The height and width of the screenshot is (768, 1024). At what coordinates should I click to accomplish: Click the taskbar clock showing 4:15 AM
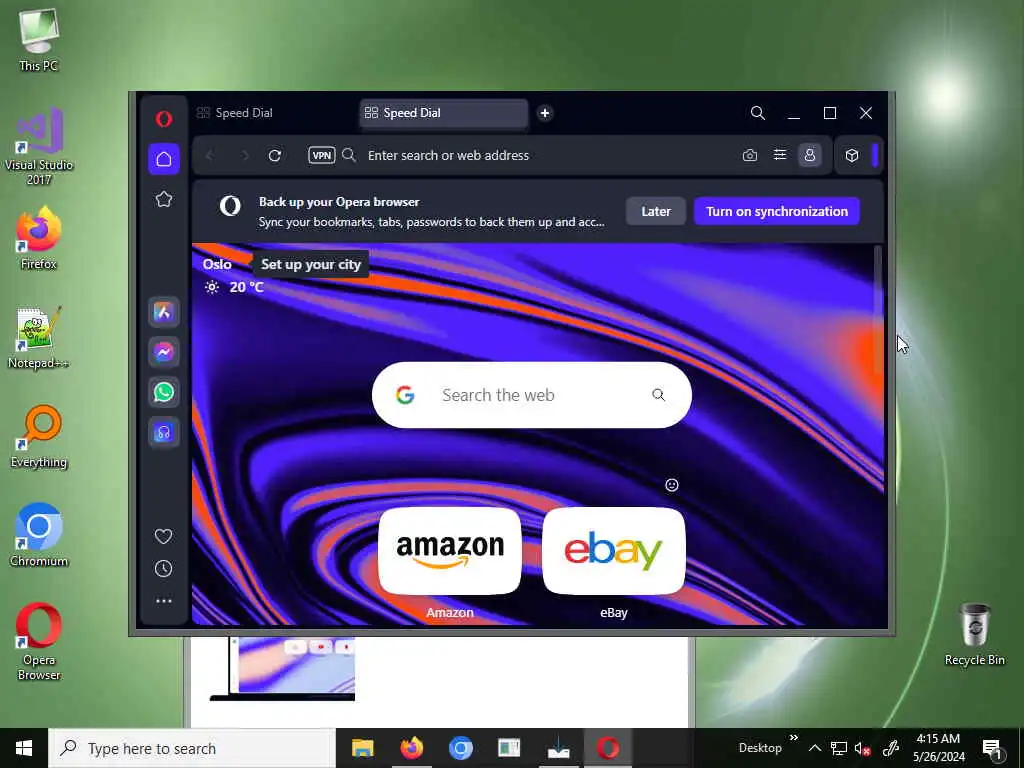938,748
